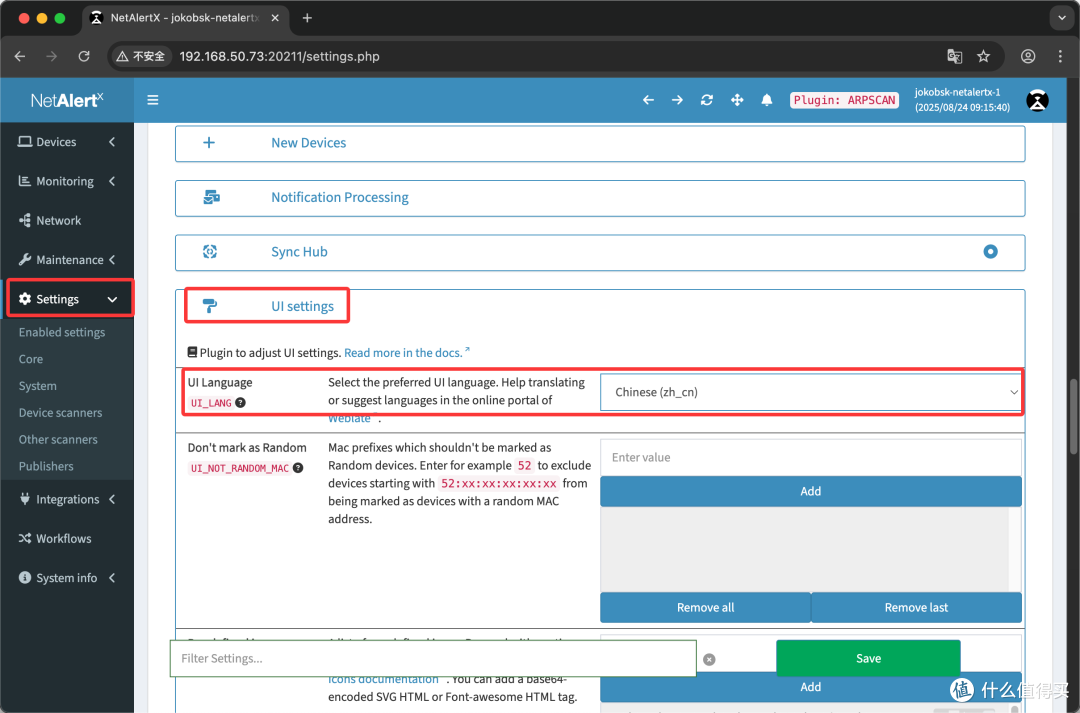Open the browser tab search dropdown
The height and width of the screenshot is (713, 1080).
[1061, 18]
